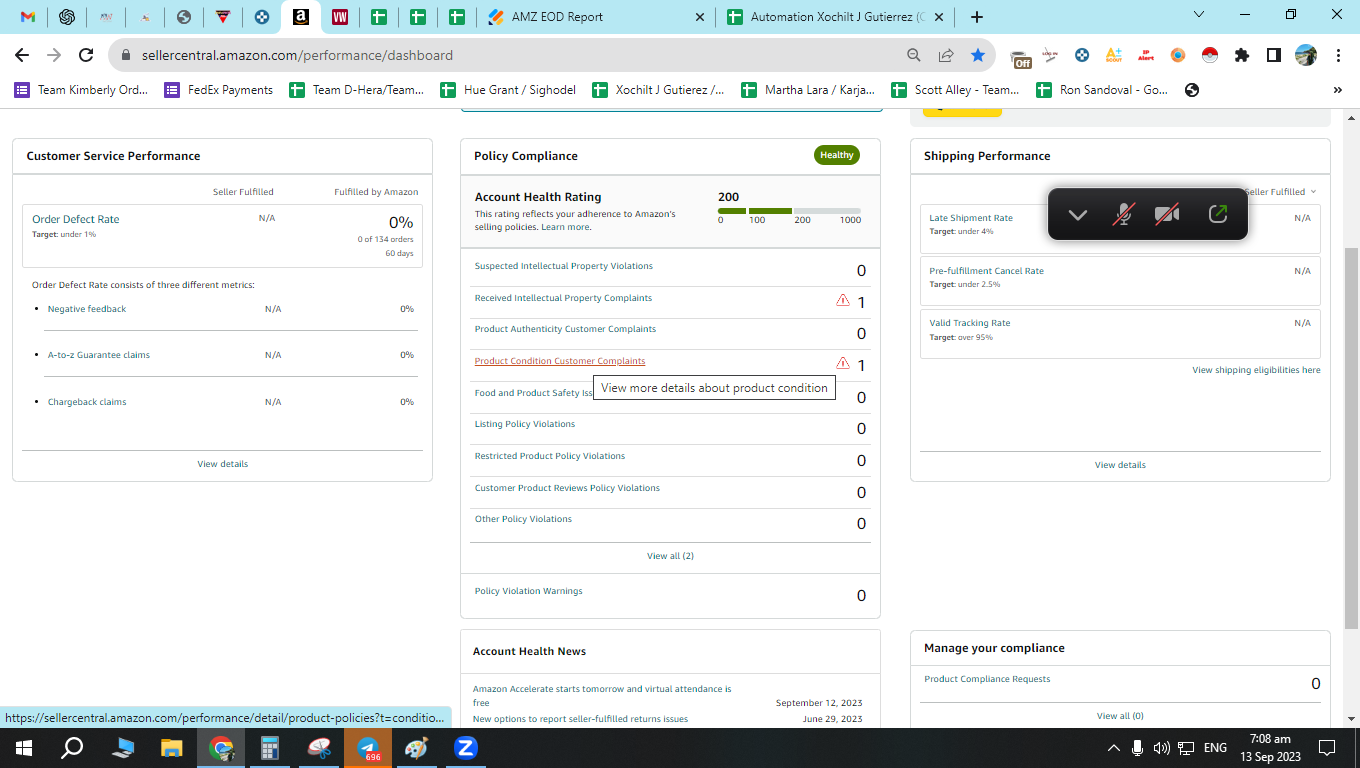Viewport: 1360px width, 768px height.
Task: Share this page via the share icon
Action: click(946, 55)
